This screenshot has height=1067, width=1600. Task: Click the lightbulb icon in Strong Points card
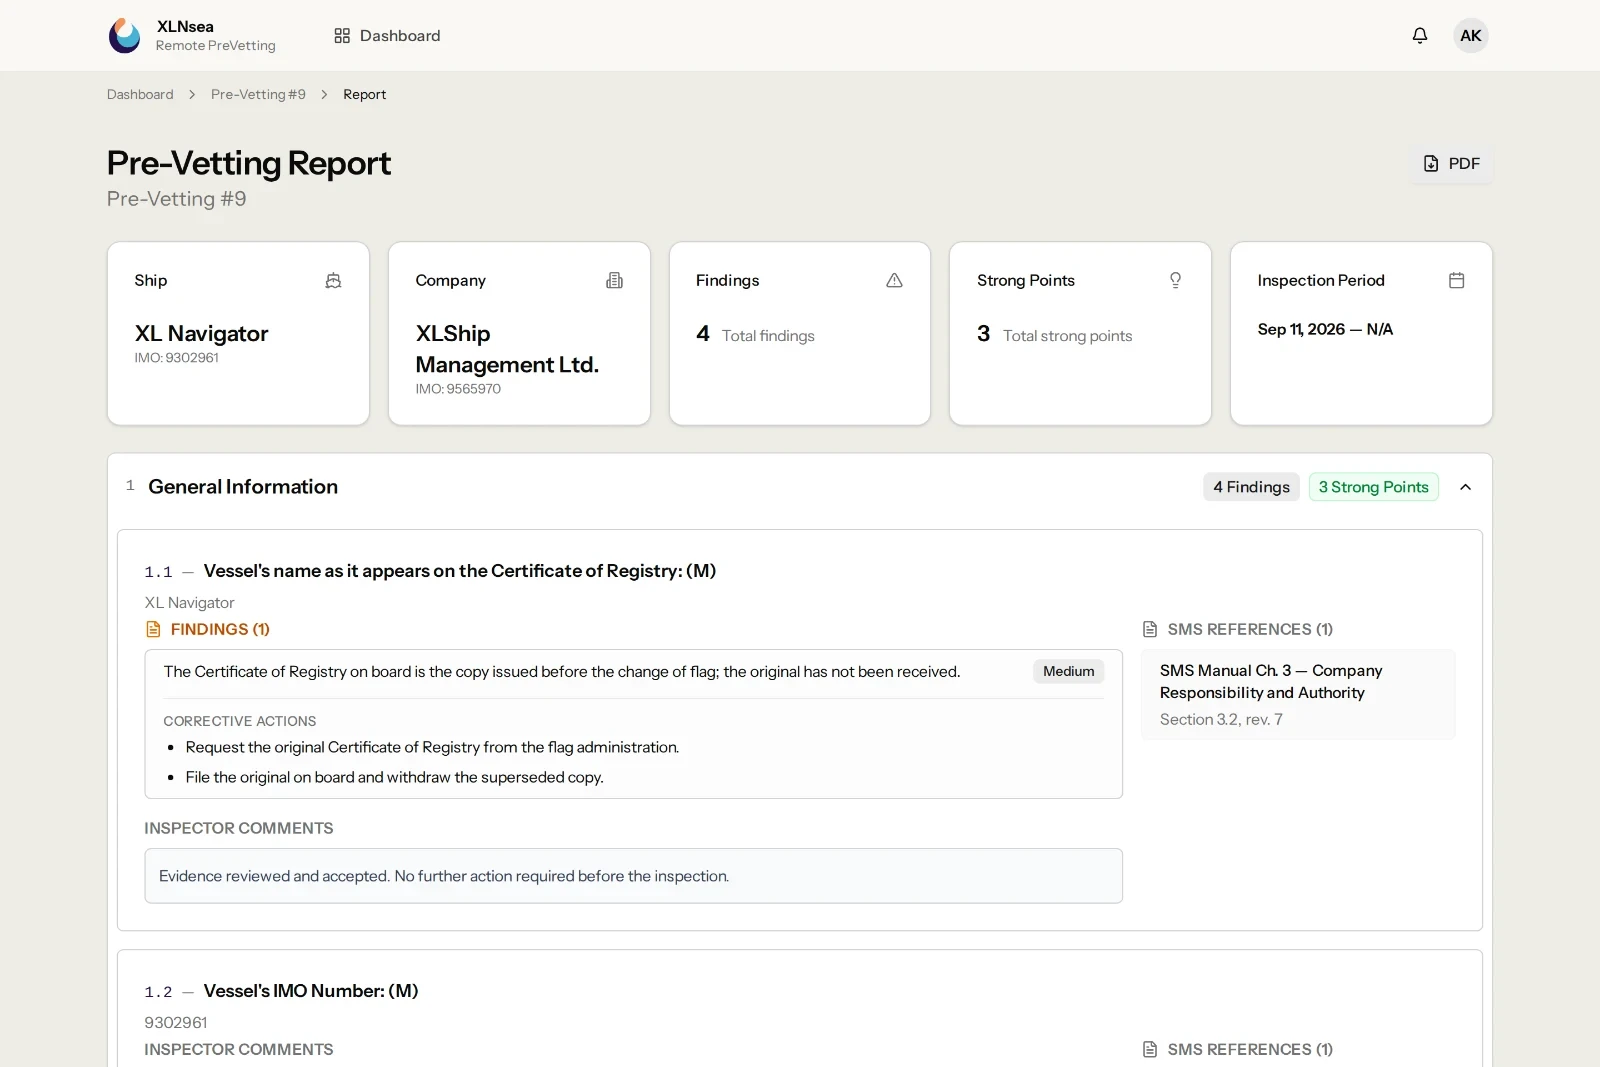click(1176, 281)
